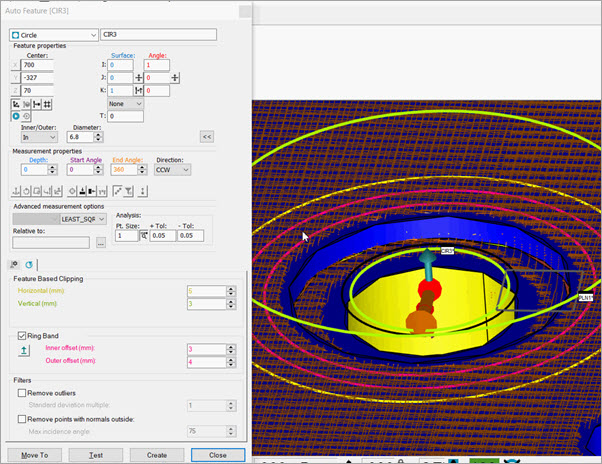Open the Circle feature type dropdown

pos(55,34)
